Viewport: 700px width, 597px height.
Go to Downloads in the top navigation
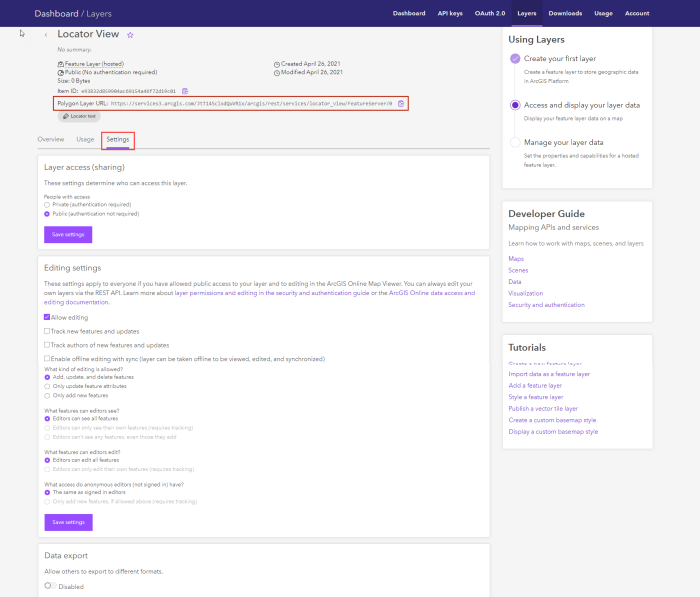[x=565, y=14]
